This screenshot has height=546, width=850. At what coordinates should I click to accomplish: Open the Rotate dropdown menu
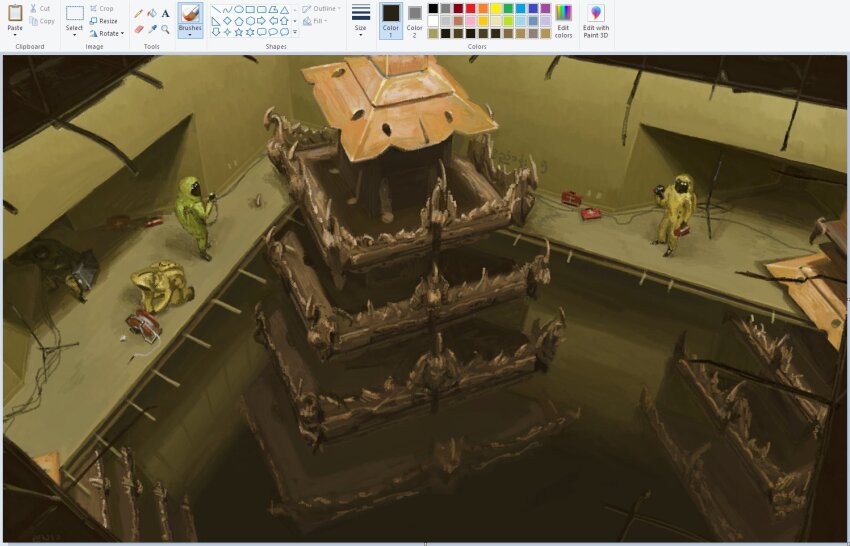[107, 33]
